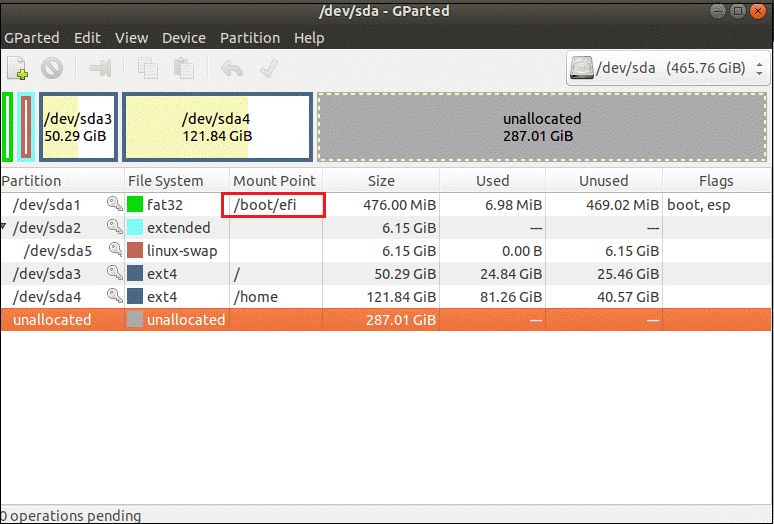
Task: Sort by the Used column header
Action: [493, 181]
